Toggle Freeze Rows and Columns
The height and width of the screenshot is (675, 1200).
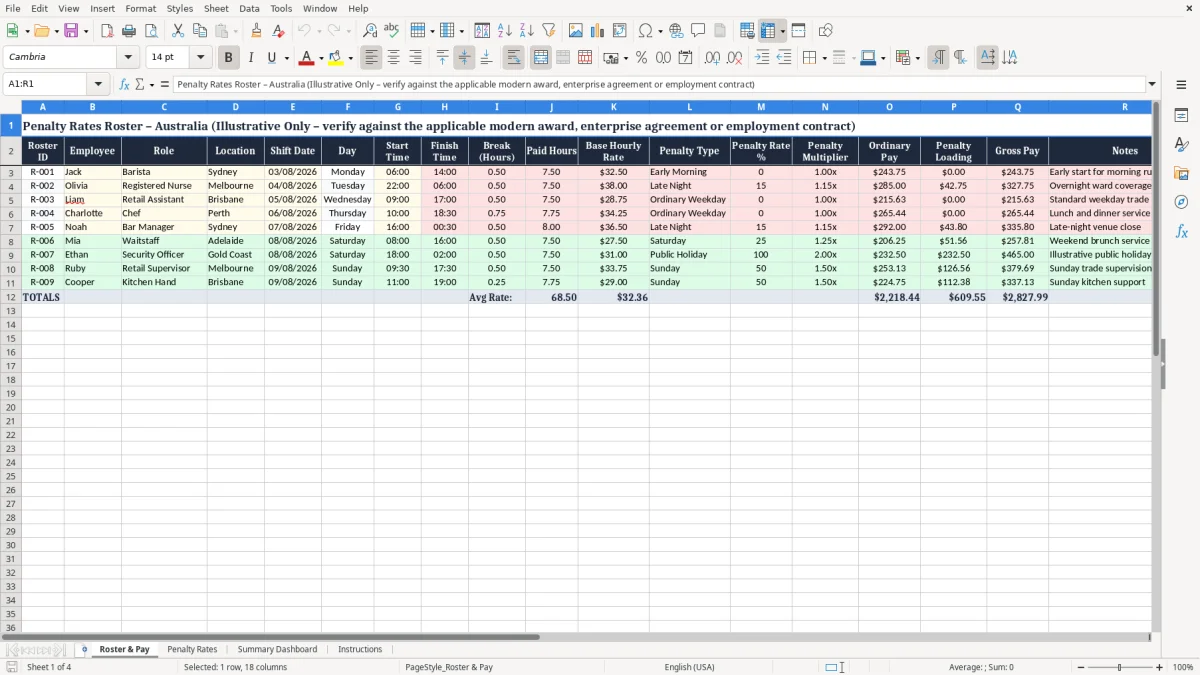pos(768,31)
